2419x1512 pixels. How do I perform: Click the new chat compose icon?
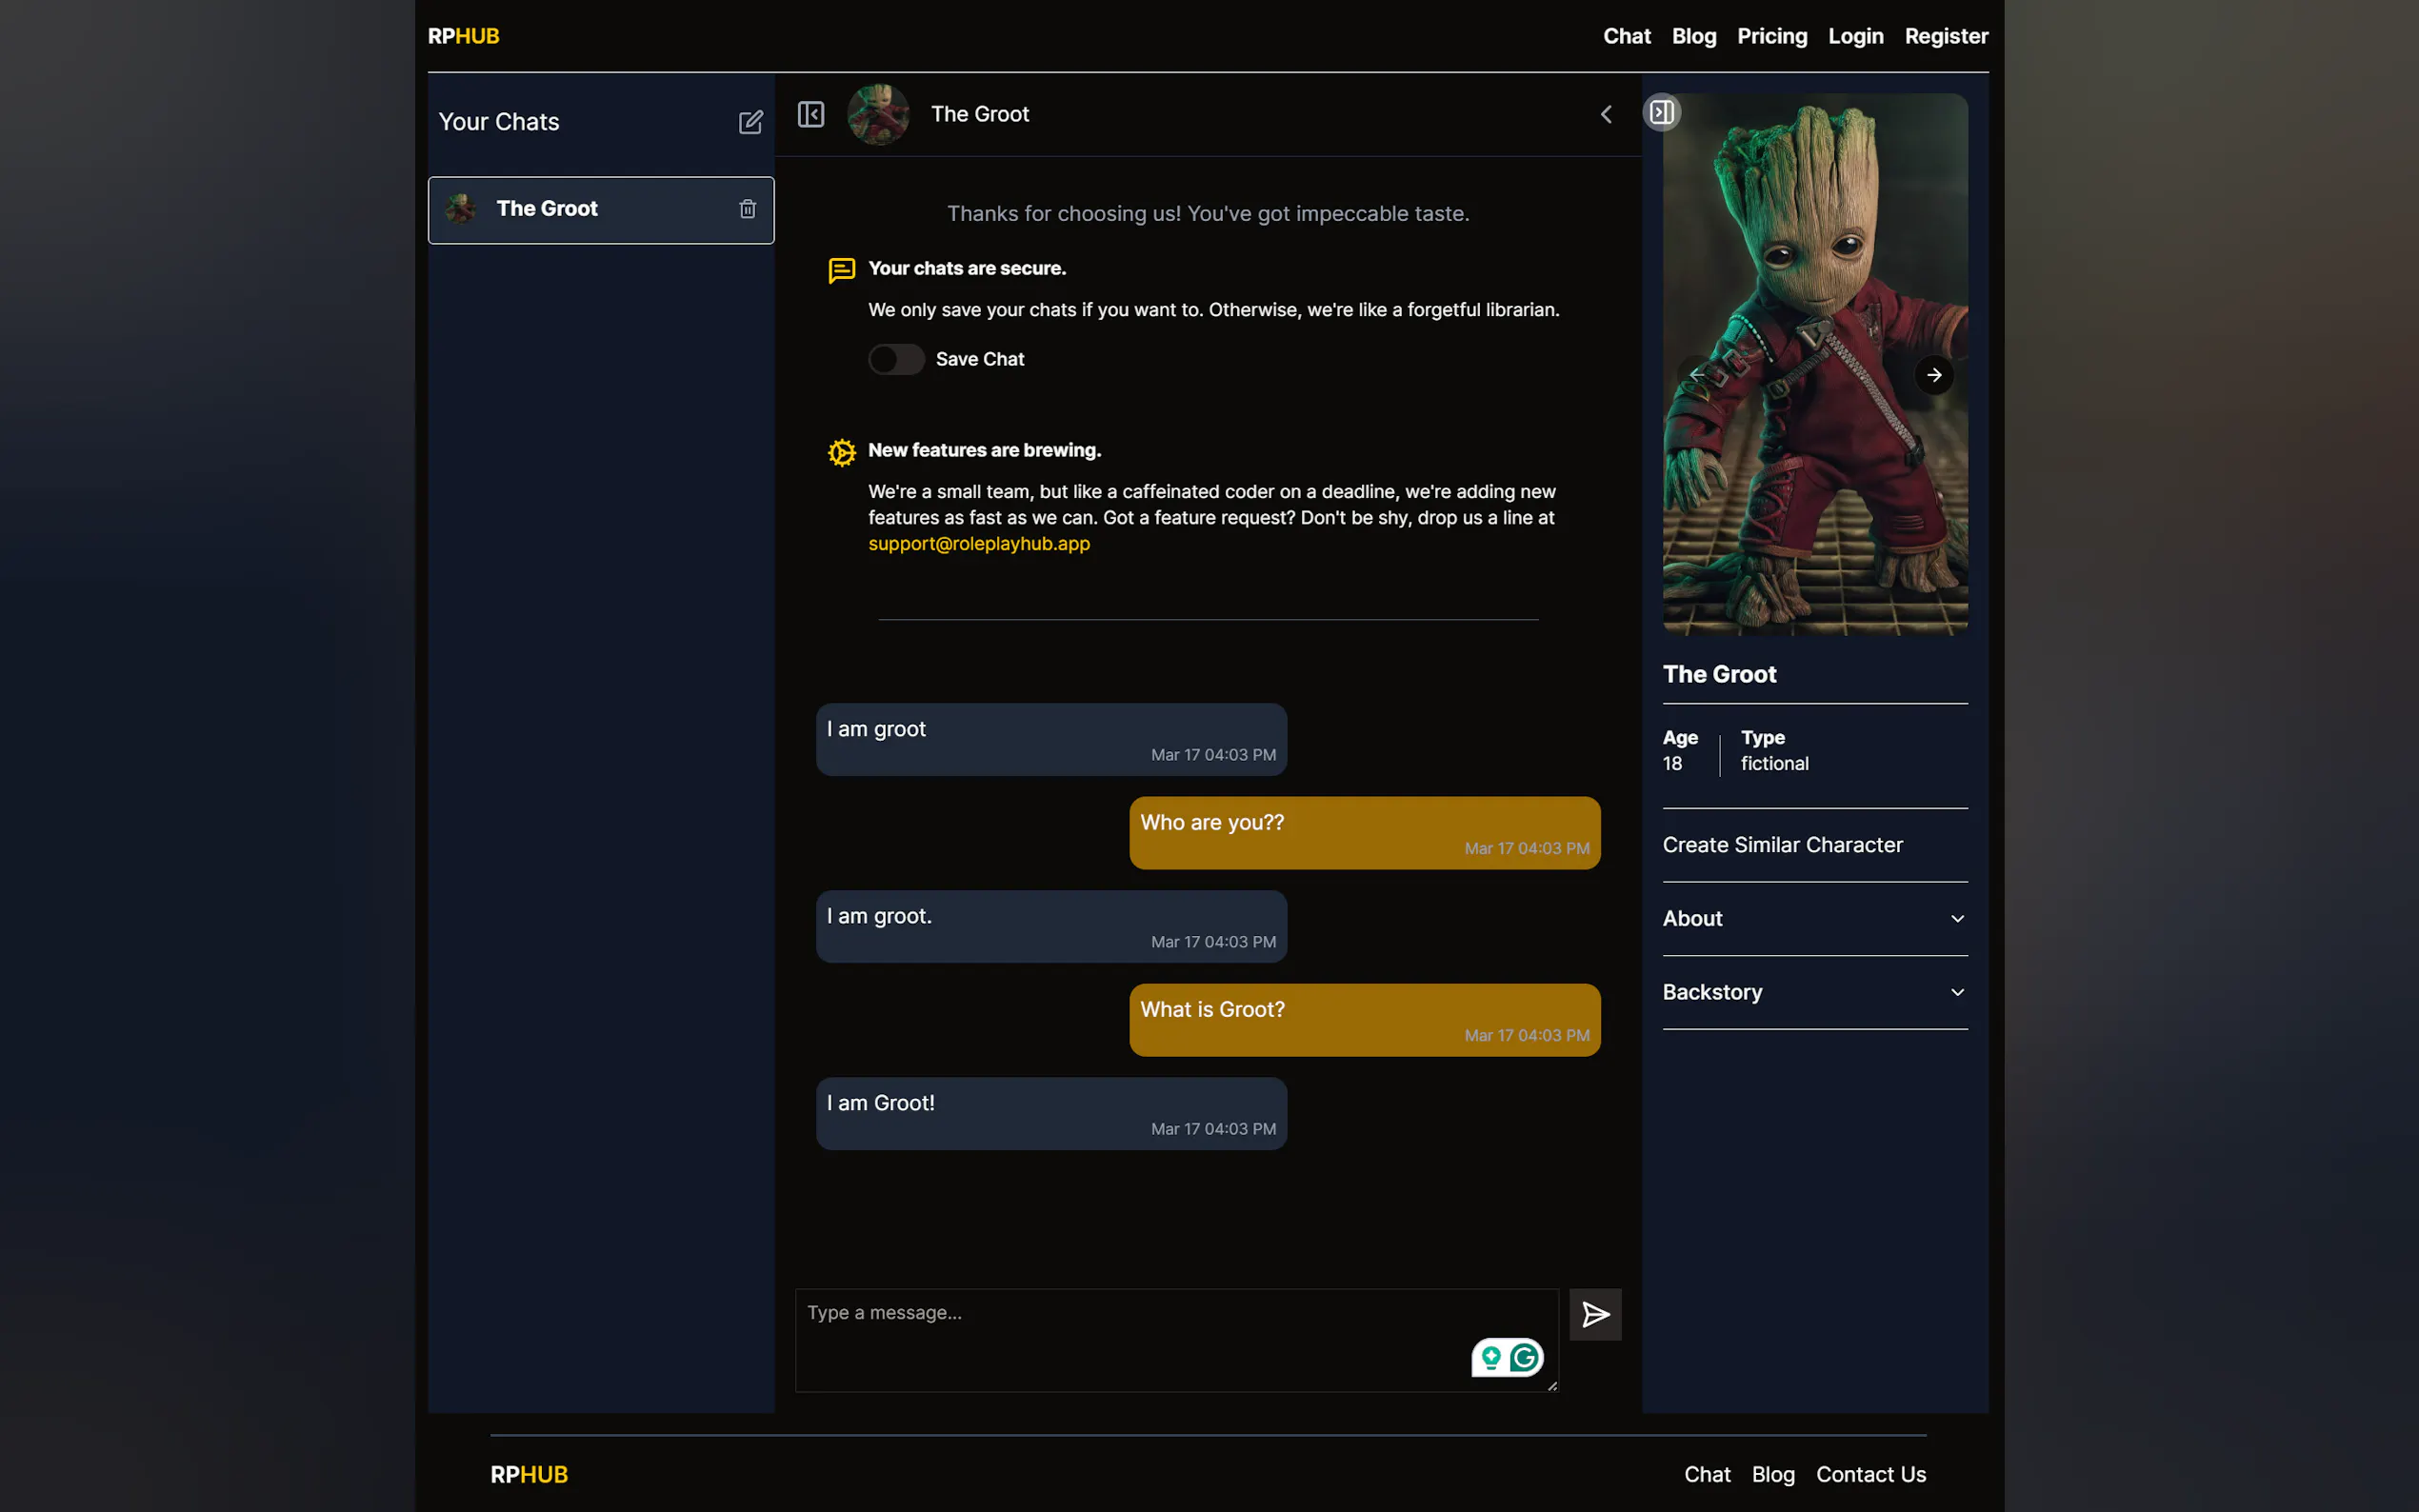click(750, 122)
